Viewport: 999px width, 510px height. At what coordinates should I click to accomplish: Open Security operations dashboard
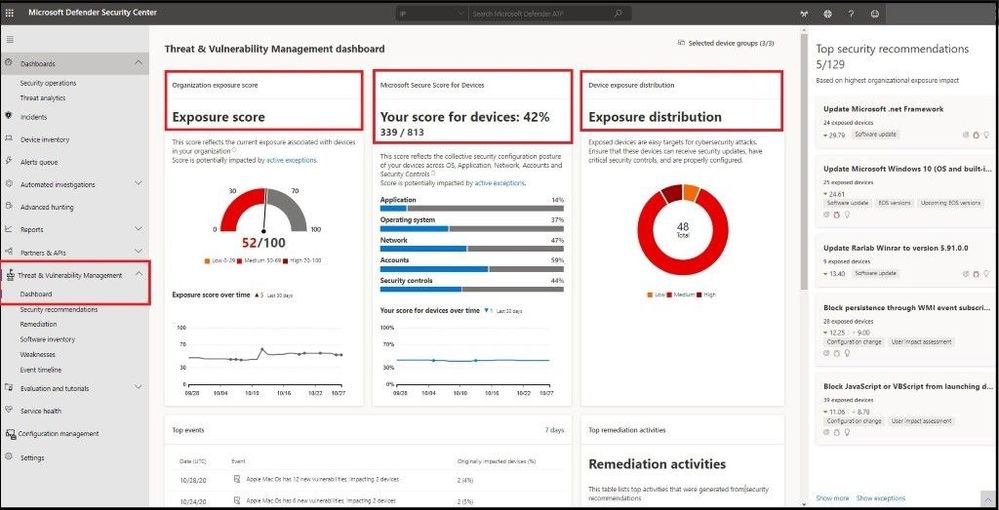coord(48,83)
